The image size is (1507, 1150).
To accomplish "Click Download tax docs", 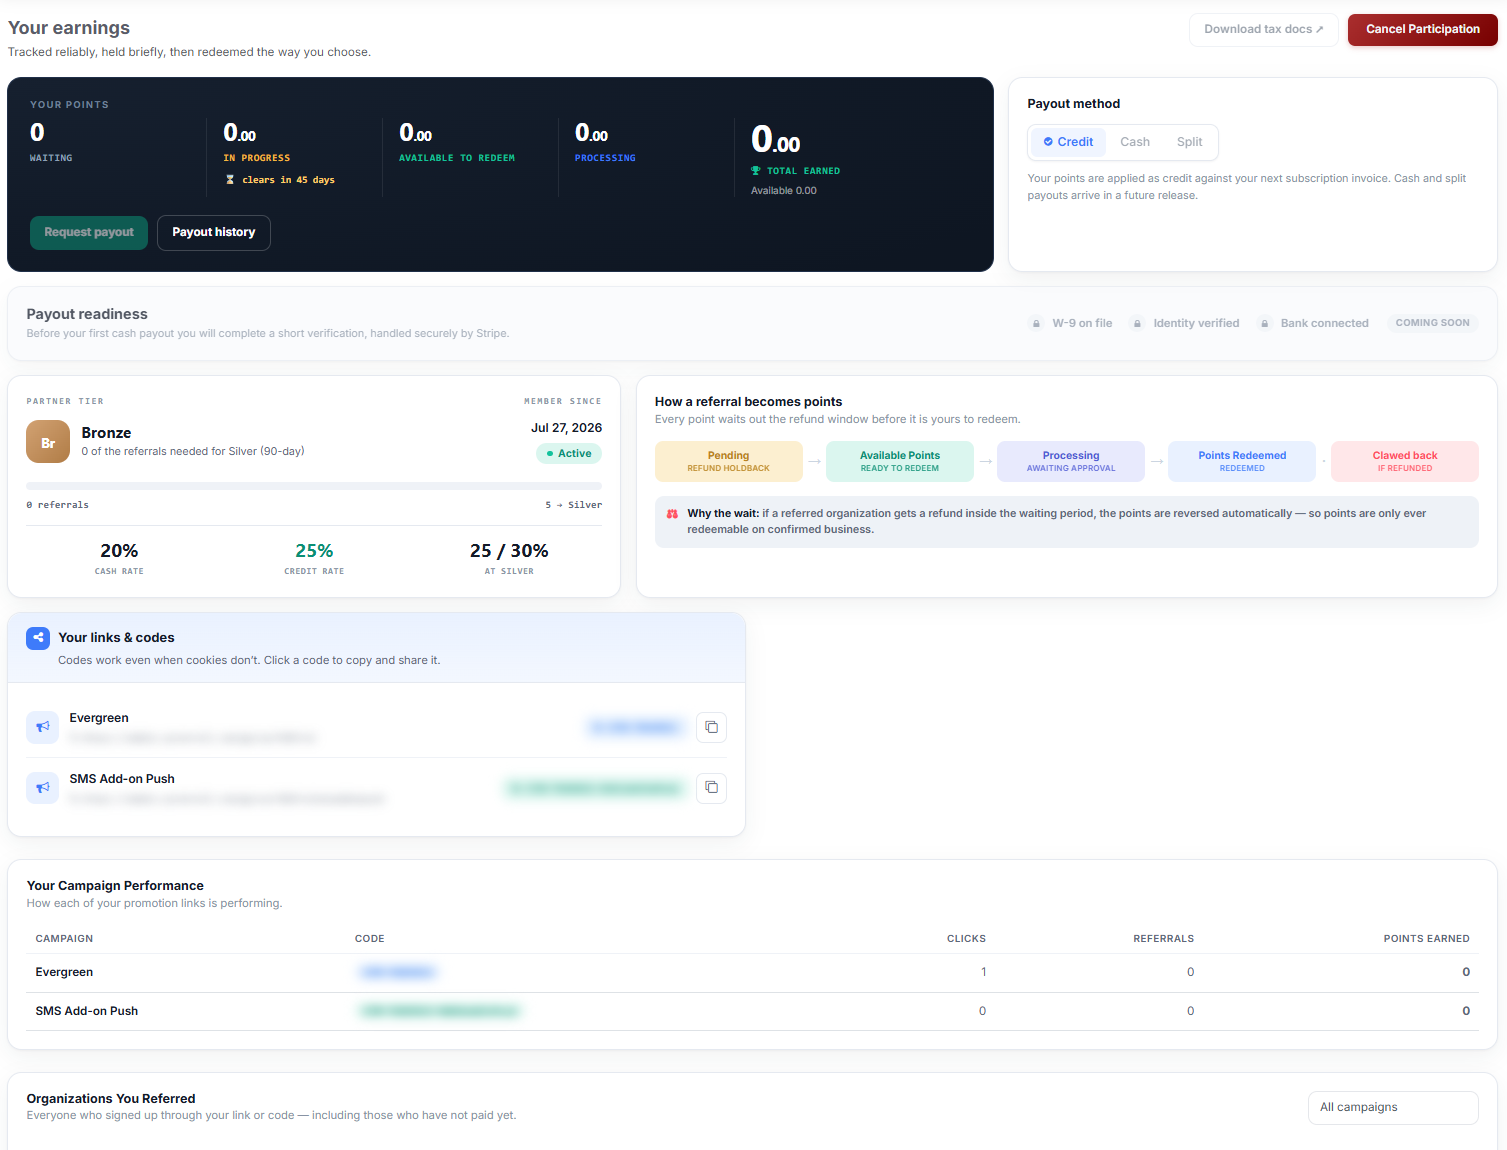I will (1264, 29).
